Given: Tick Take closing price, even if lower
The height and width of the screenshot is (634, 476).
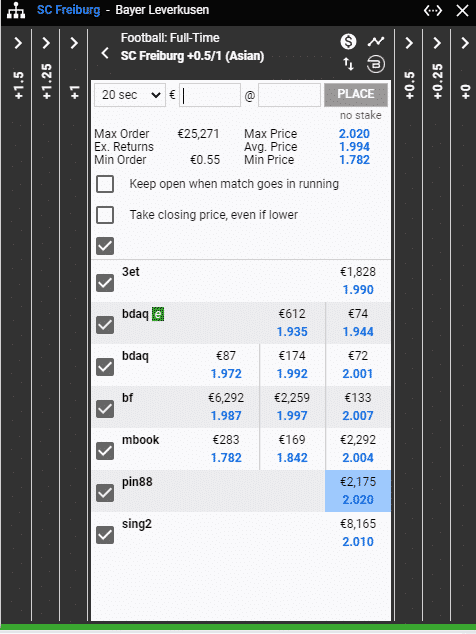Looking at the screenshot, I should [105, 215].
